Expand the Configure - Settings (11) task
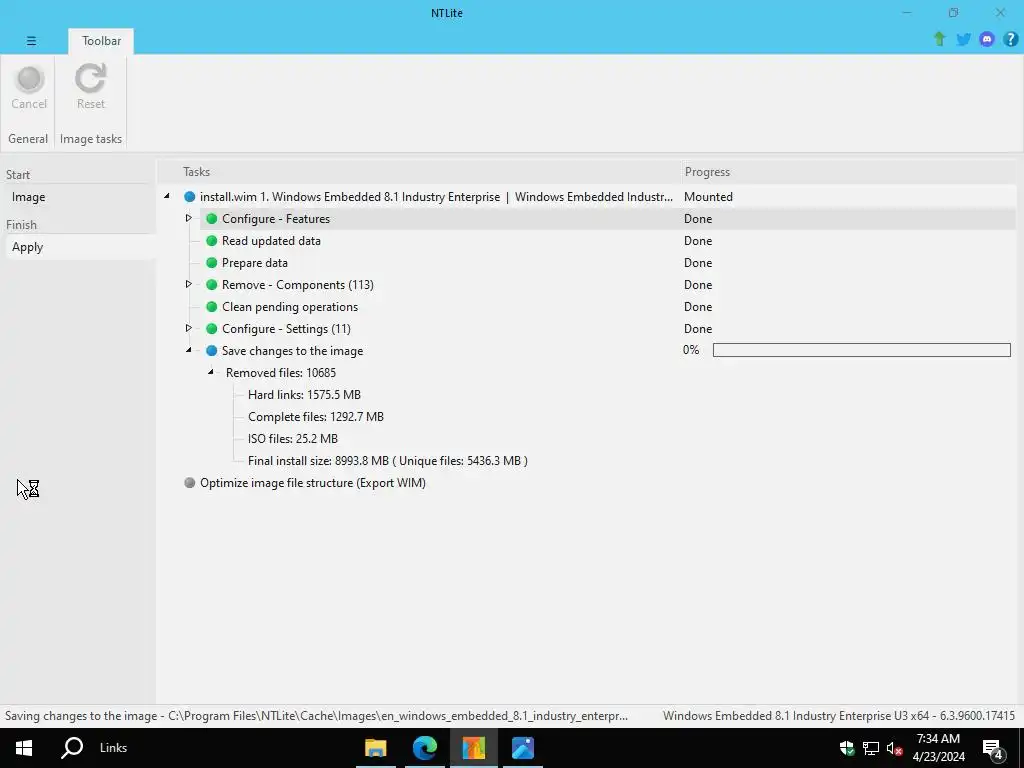1024x768 pixels. pos(188,328)
